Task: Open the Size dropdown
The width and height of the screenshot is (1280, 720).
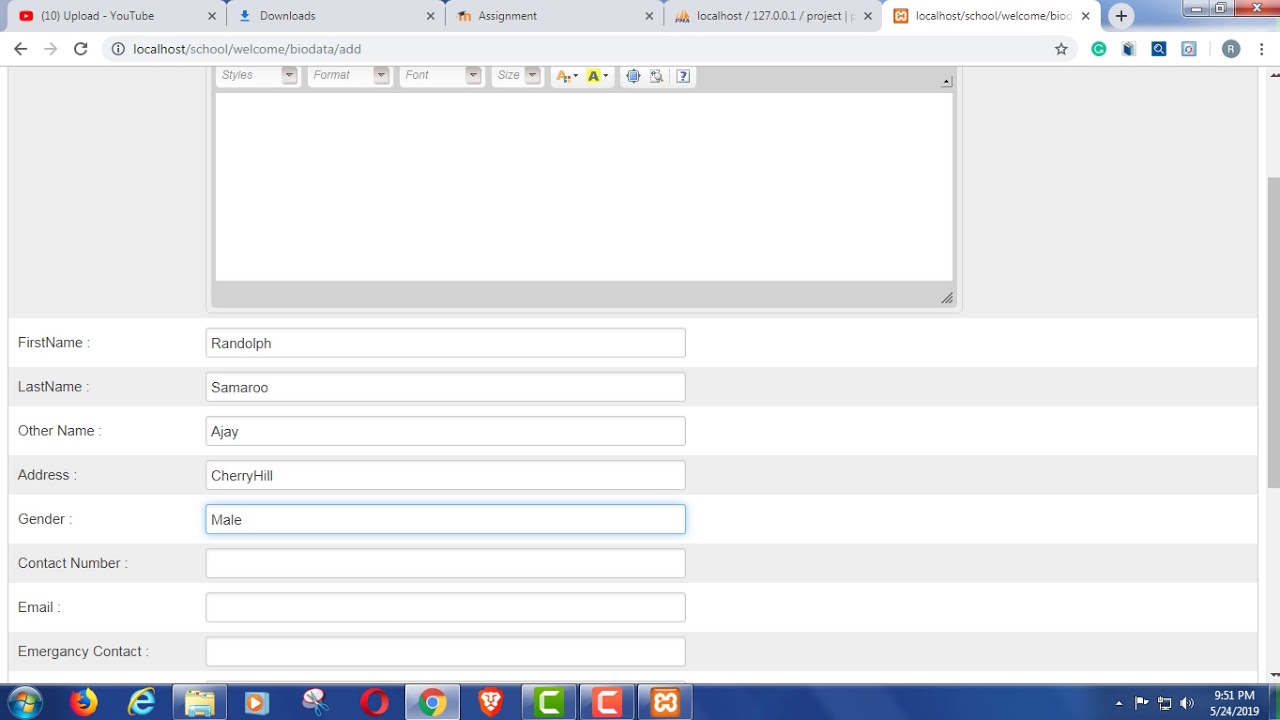Action: [x=517, y=76]
